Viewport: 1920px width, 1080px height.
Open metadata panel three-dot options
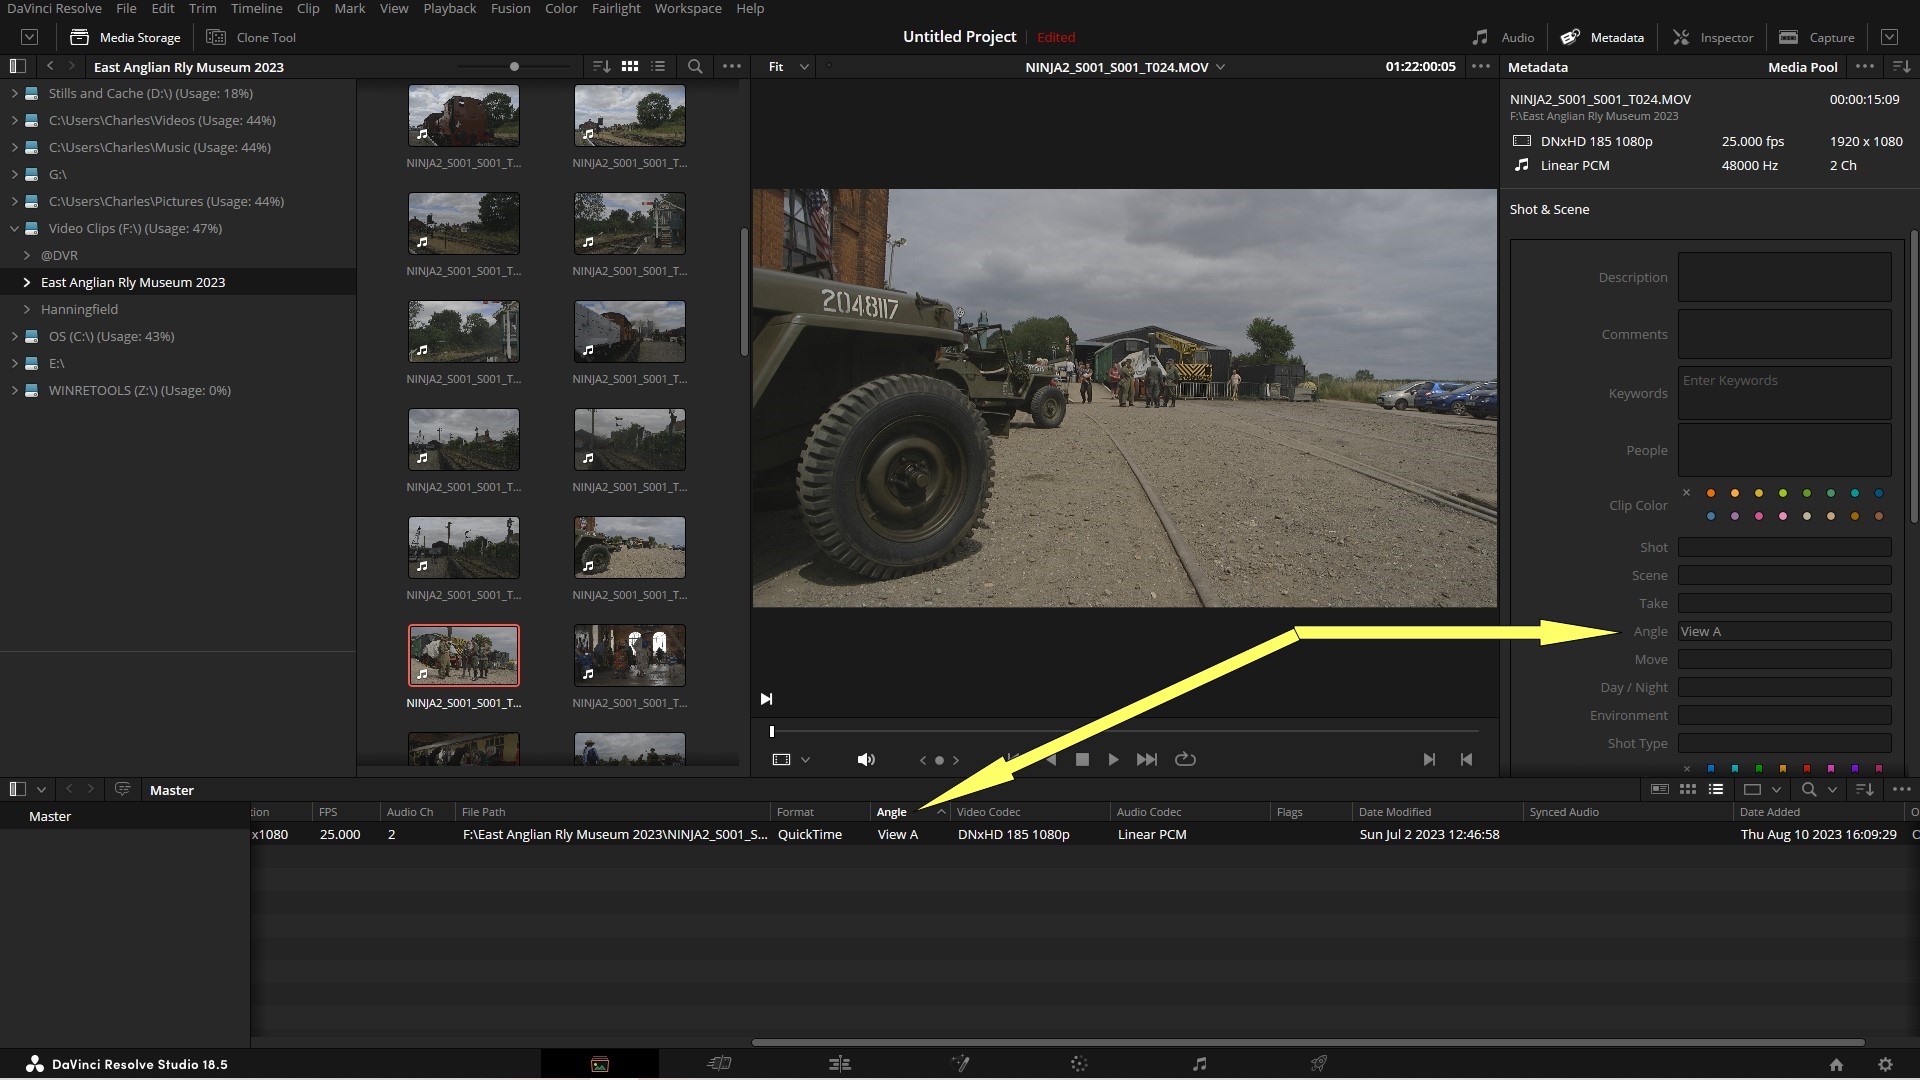[1865, 66]
